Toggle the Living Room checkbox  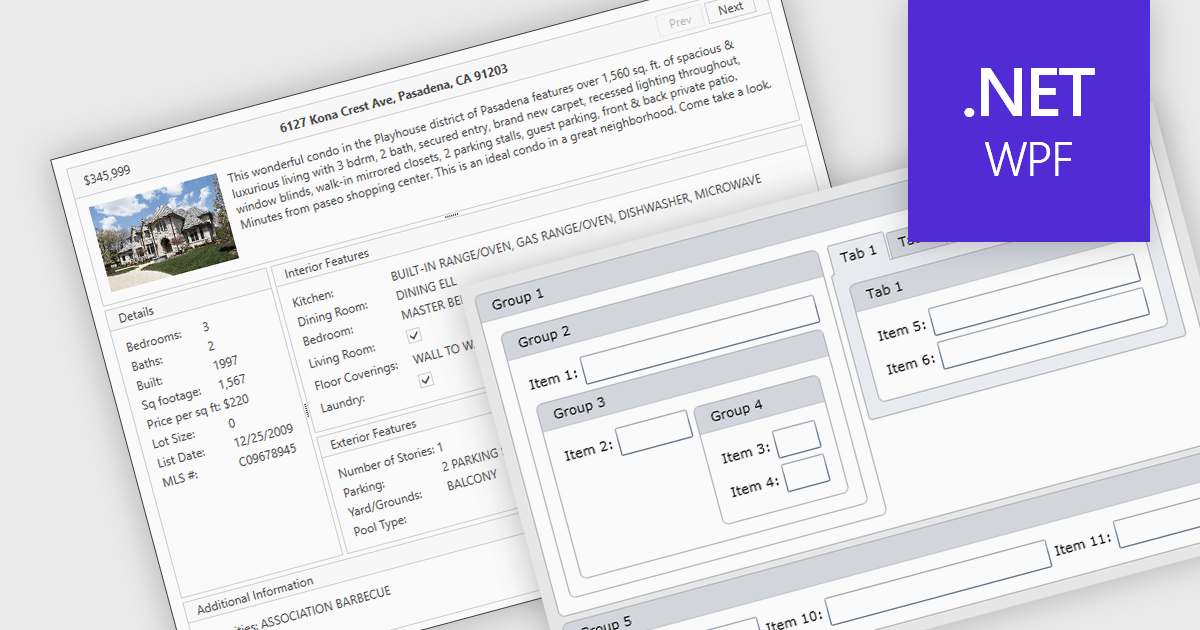coord(414,336)
